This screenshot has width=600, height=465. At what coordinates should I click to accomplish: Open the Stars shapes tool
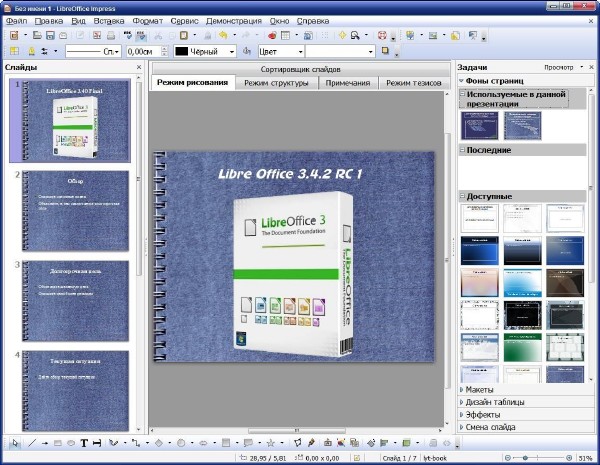(x=270, y=442)
